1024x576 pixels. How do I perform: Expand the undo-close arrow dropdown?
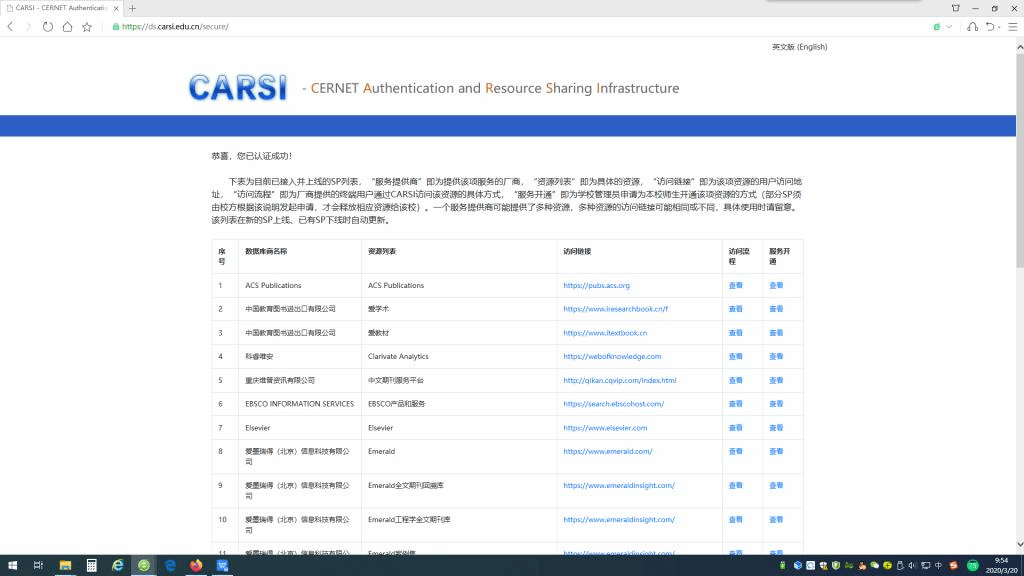(x=999, y=27)
